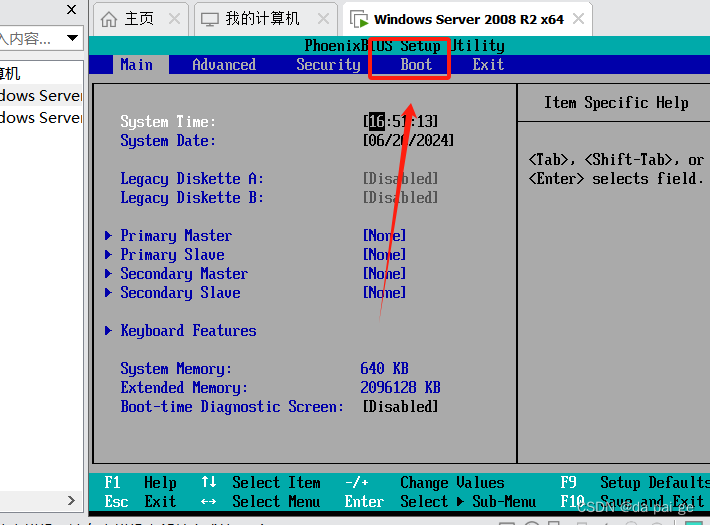Open the Security BIOS menu
The height and width of the screenshot is (525, 710).
(328, 64)
